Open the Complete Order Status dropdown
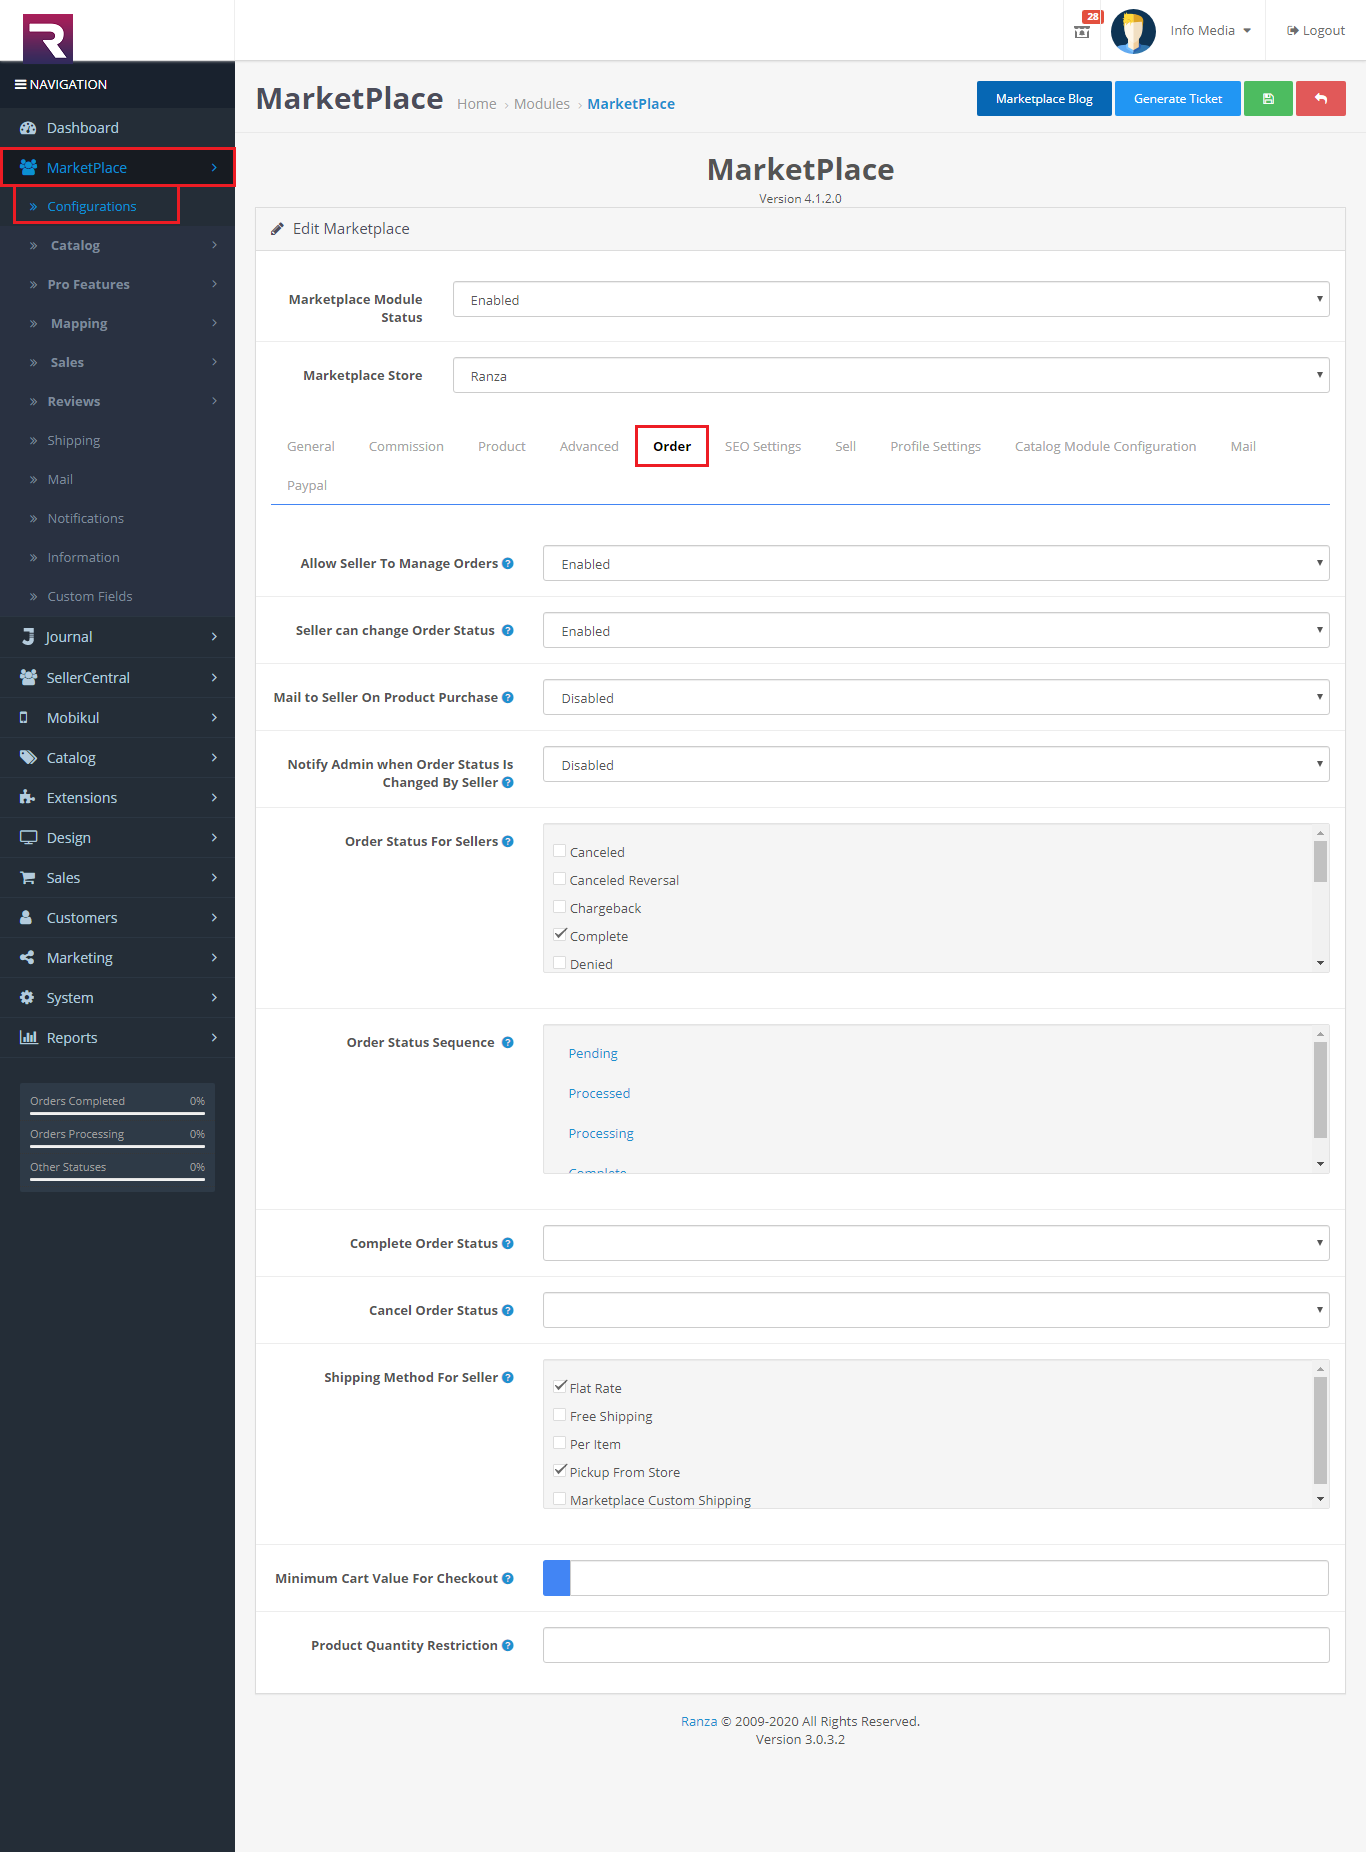The height and width of the screenshot is (1852, 1366). [x=936, y=1243]
